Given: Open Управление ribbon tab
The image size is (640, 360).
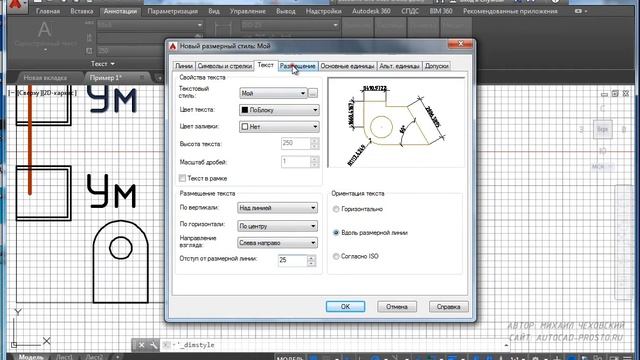Looking at the screenshot, I should coord(248,11).
